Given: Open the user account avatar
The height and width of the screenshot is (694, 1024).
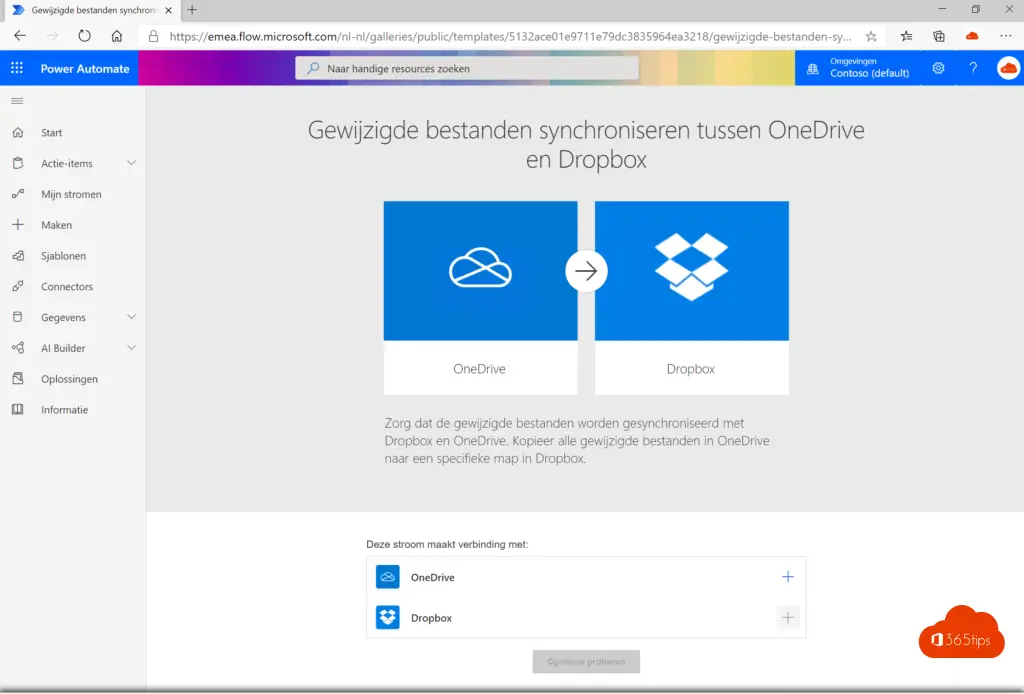Looking at the screenshot, I should pyautogui.click(x=1008, y=68).
